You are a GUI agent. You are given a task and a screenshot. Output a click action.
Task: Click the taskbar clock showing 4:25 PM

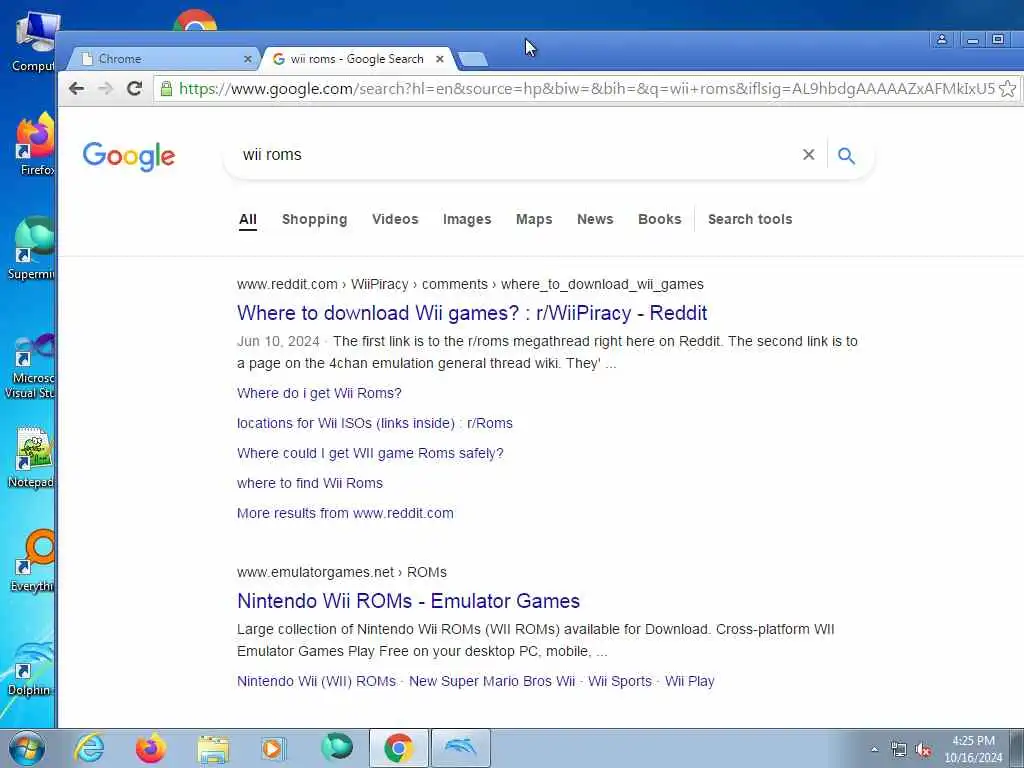click(973, 749)
